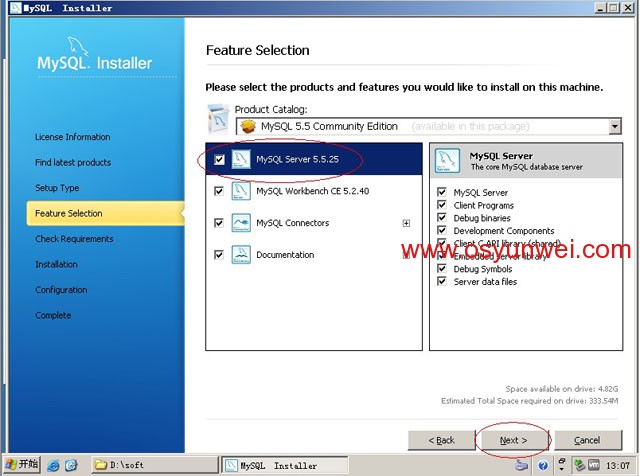The width and height of the screenshot is (640, 476).
Task: Click the Debug Symbols label
Action: pyautogui.click(x=483, y=269)
